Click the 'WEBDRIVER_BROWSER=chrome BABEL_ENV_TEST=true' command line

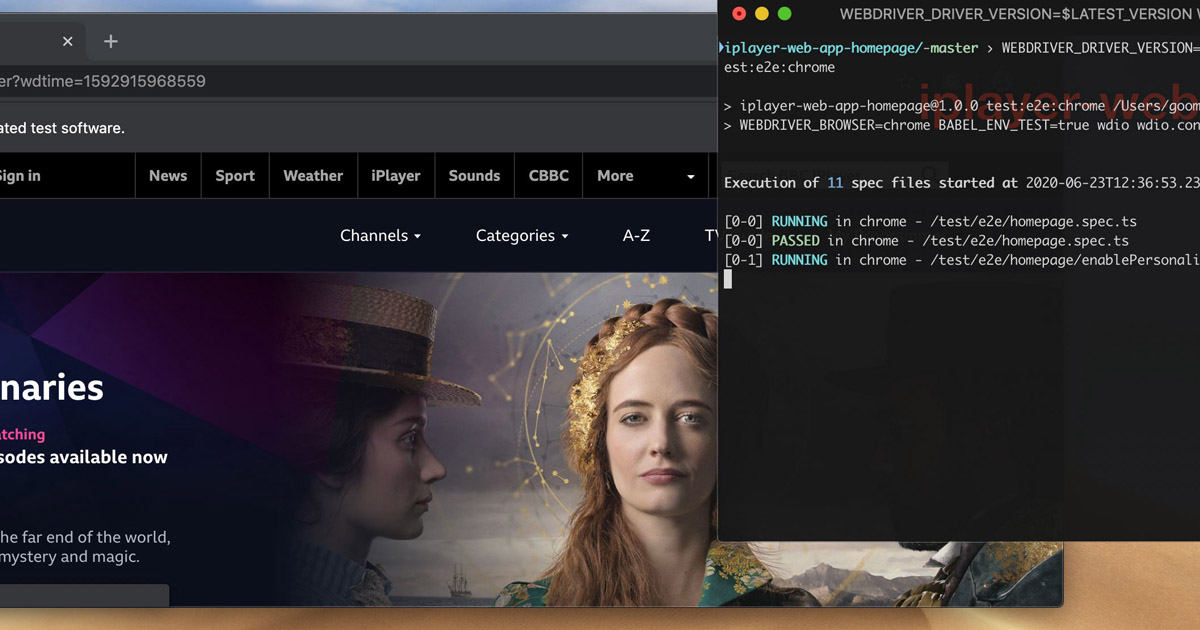coord(962,126)
